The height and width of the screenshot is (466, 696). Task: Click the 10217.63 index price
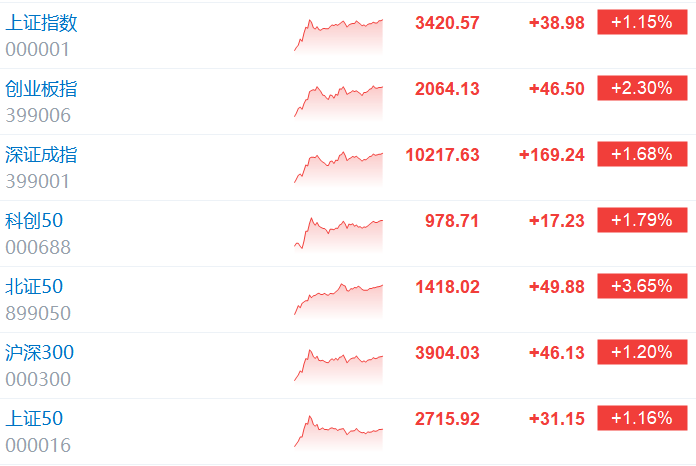[x=443, y=155]
